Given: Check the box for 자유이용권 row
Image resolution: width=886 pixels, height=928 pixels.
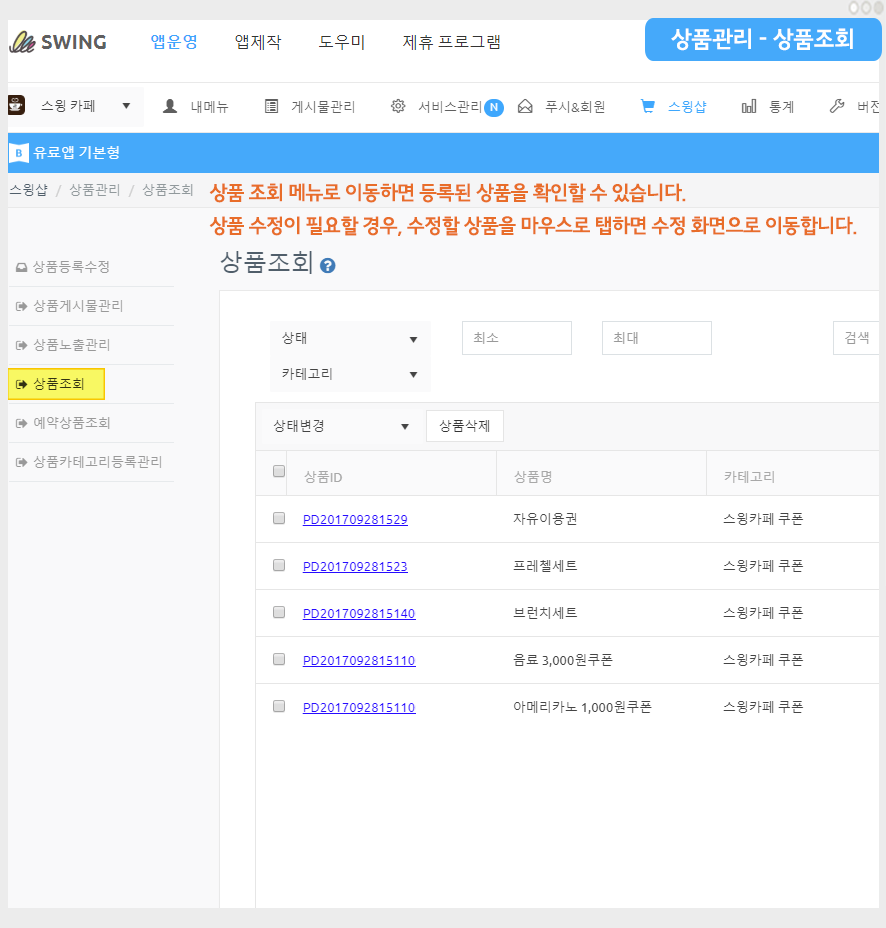Looking at the screenshot, I should pyautogui.click(x=279, y=518).
